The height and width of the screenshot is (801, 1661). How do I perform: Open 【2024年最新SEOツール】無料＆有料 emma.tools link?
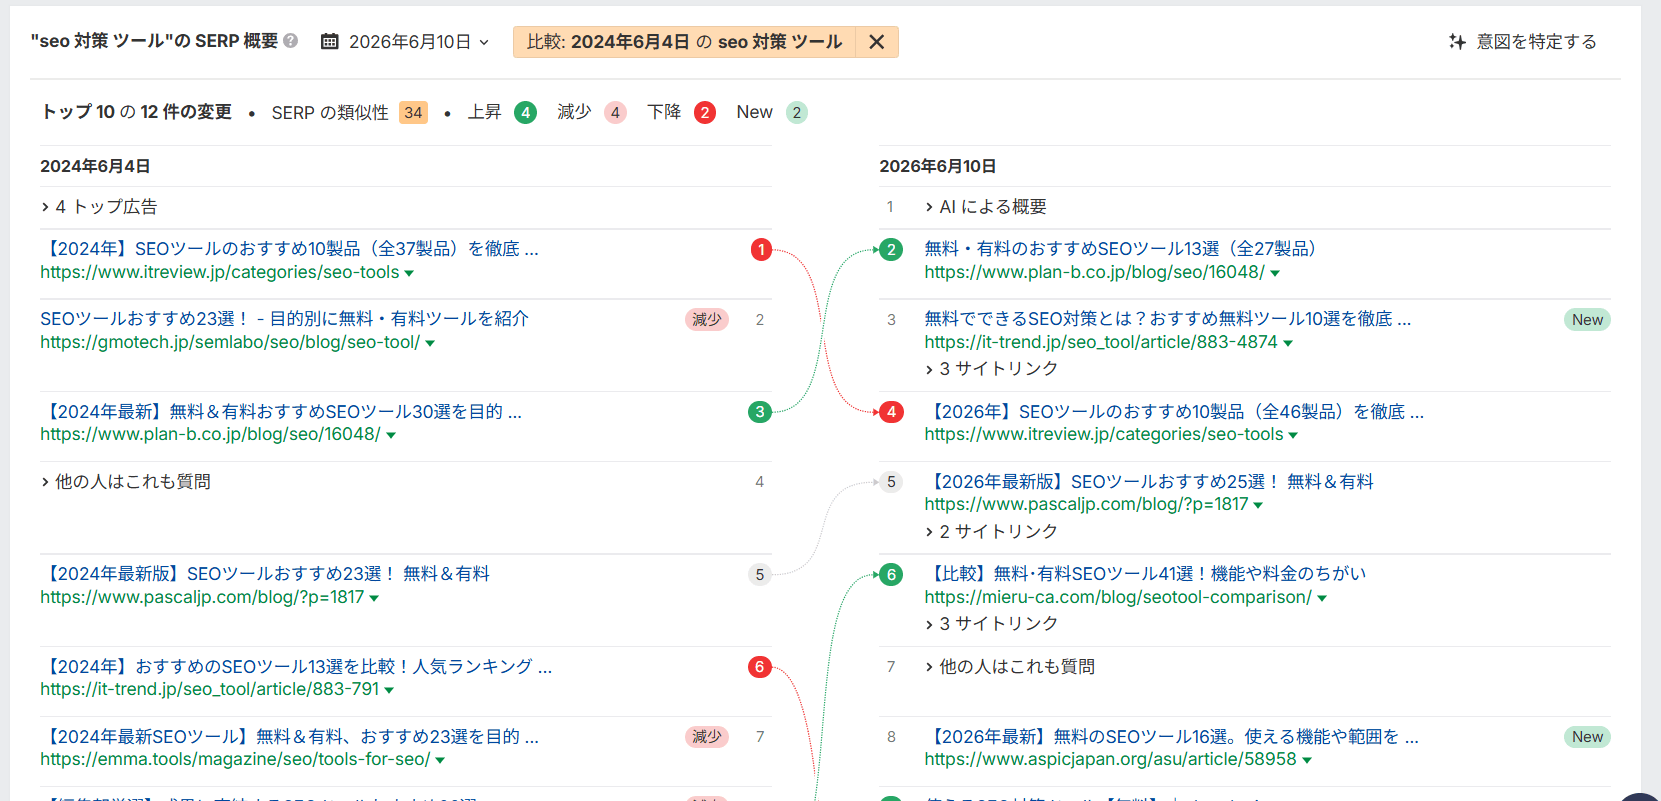[290, 737]
